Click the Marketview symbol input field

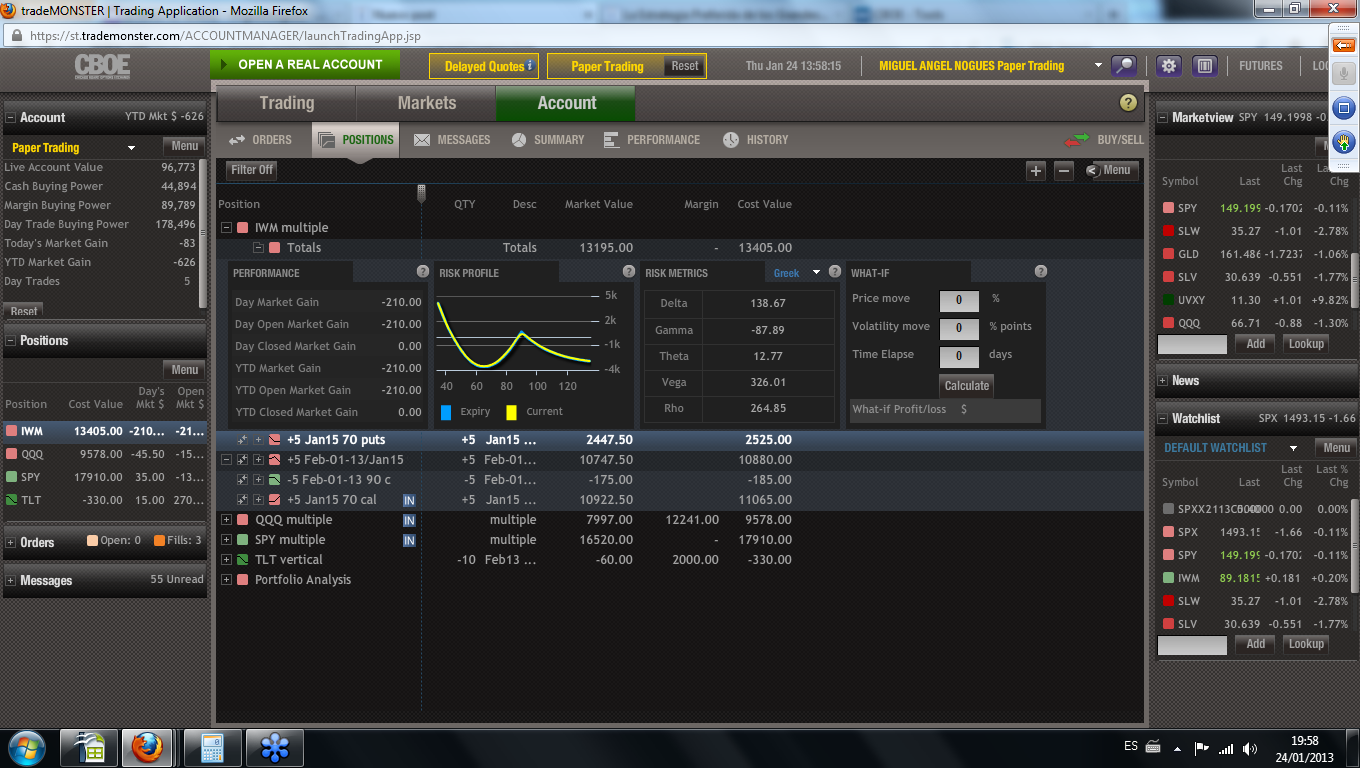tap(1192, 345)
